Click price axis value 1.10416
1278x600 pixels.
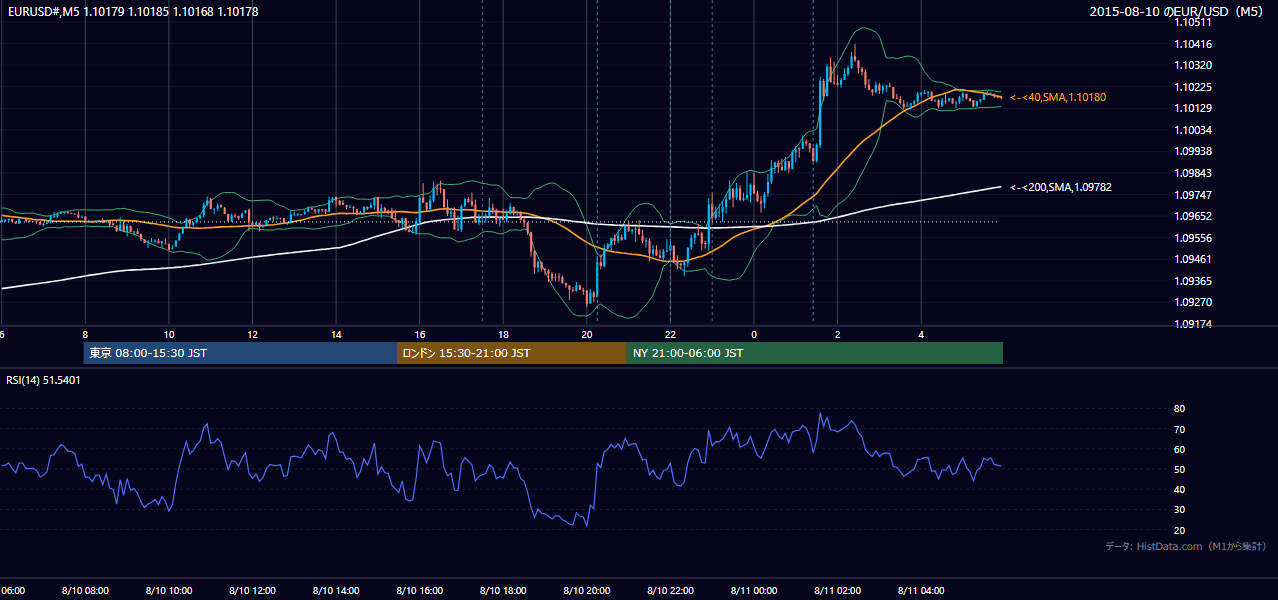click(x=1192, y=44)
